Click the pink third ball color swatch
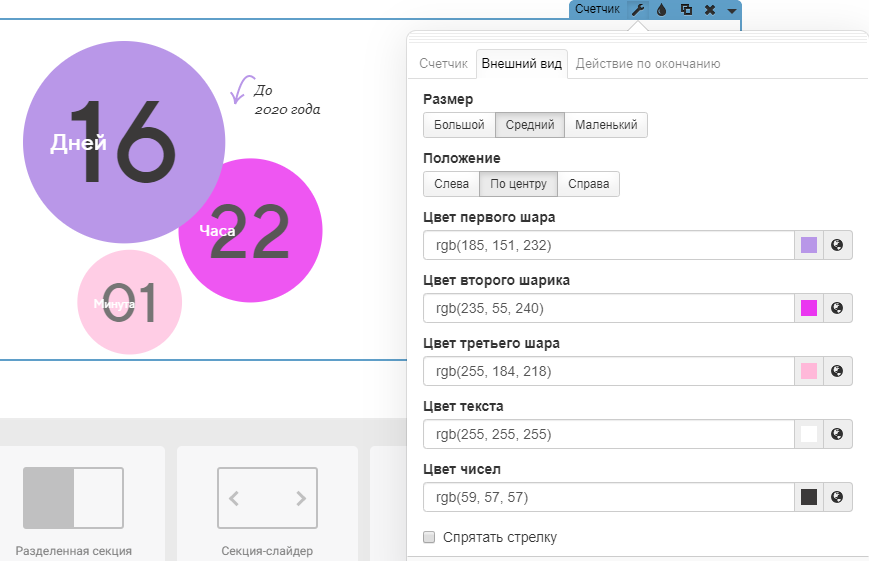The height and width of the screenshot is (561, 869). (809, 371)
